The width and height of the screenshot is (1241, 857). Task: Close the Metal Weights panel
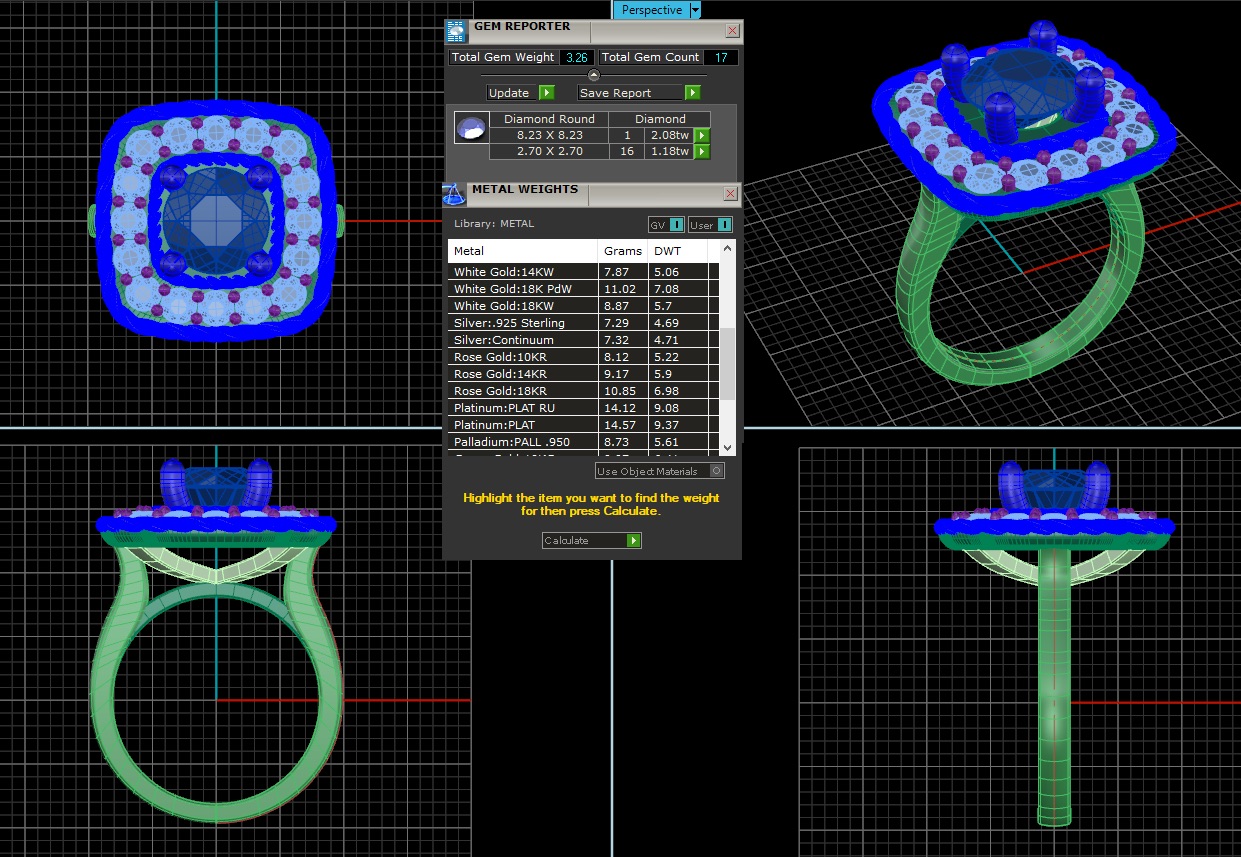pos(731,193)
